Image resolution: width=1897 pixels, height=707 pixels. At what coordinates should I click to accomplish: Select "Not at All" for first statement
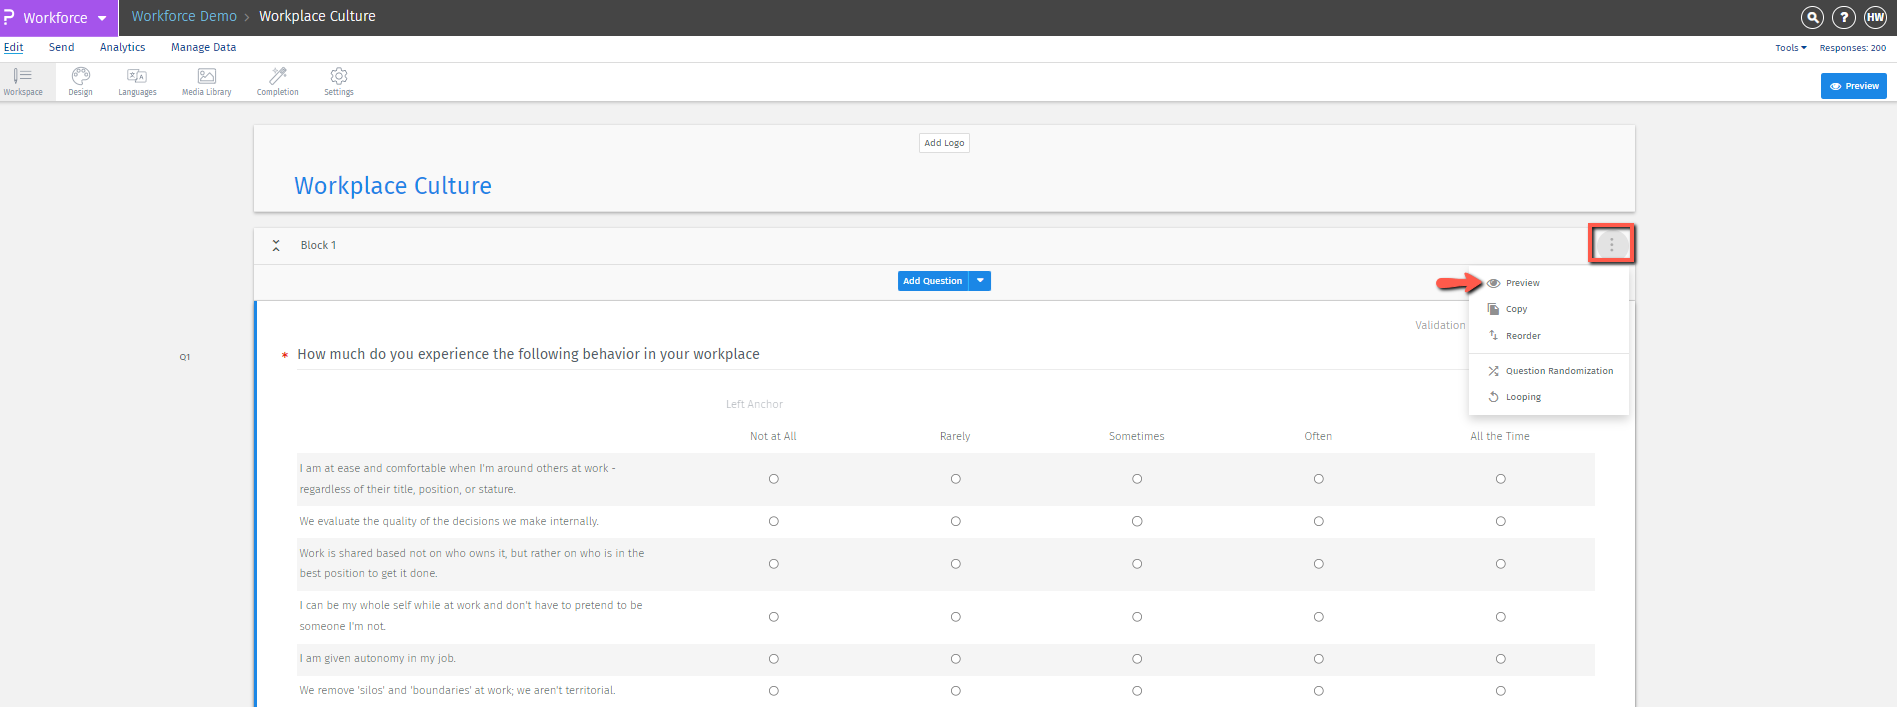tap(773, 479)
